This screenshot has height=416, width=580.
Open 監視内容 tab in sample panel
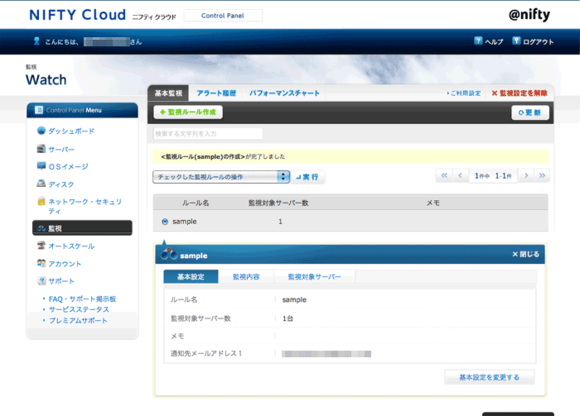pos(246,277)
